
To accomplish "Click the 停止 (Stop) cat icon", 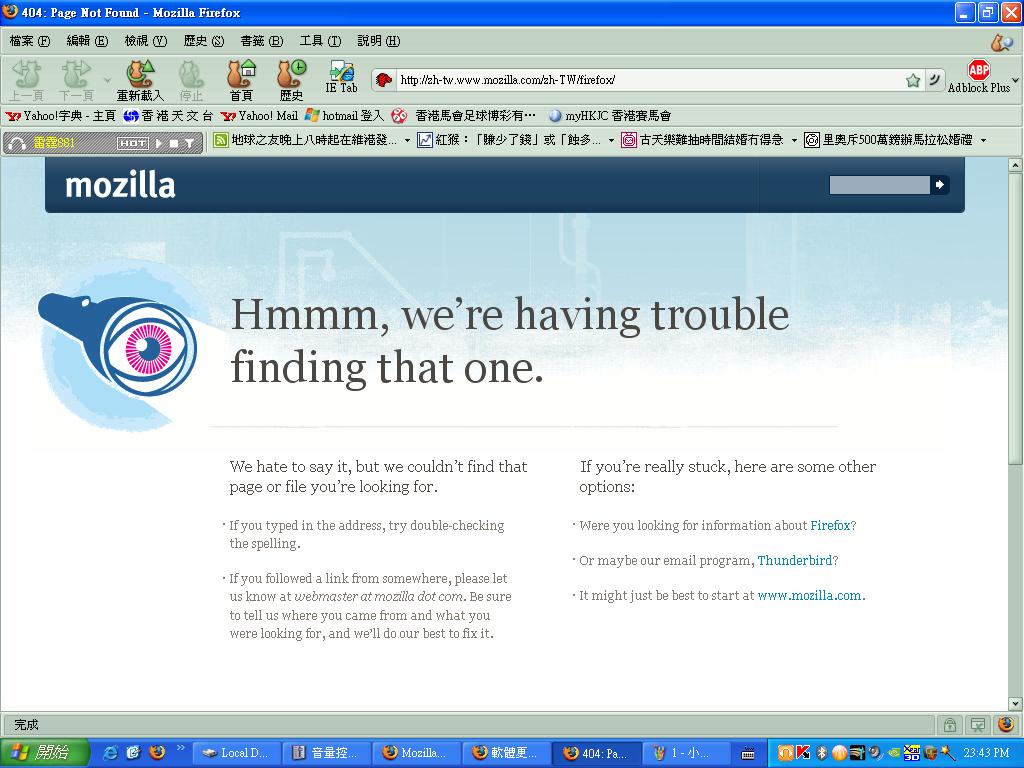I will click(x=191, y=80).
